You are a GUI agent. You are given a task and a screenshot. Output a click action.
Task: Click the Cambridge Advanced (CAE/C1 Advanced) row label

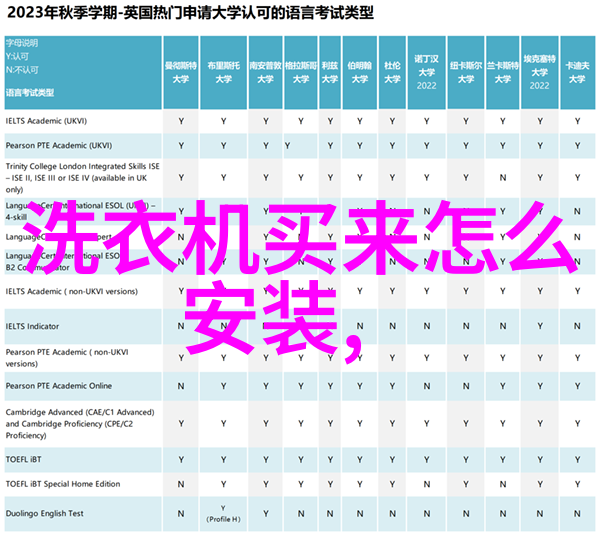[x=80, y=424]
